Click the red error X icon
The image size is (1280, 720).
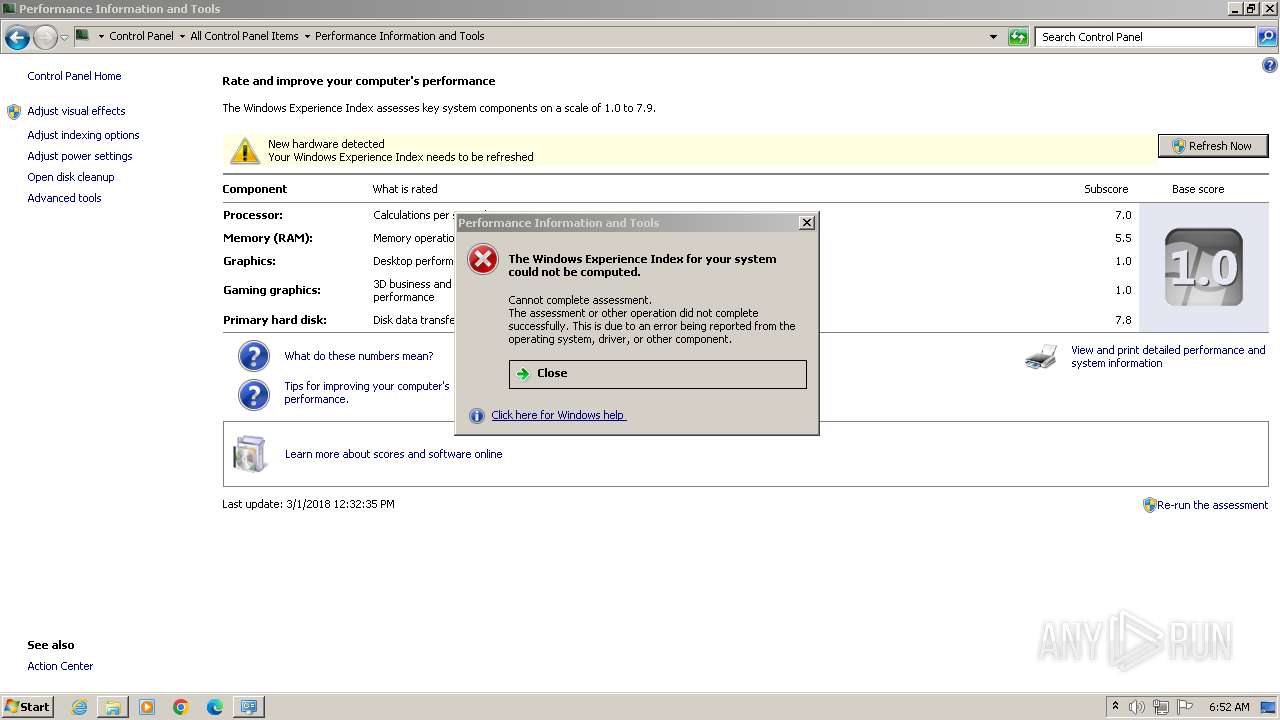pyautogui.click(x=483, y=260)
